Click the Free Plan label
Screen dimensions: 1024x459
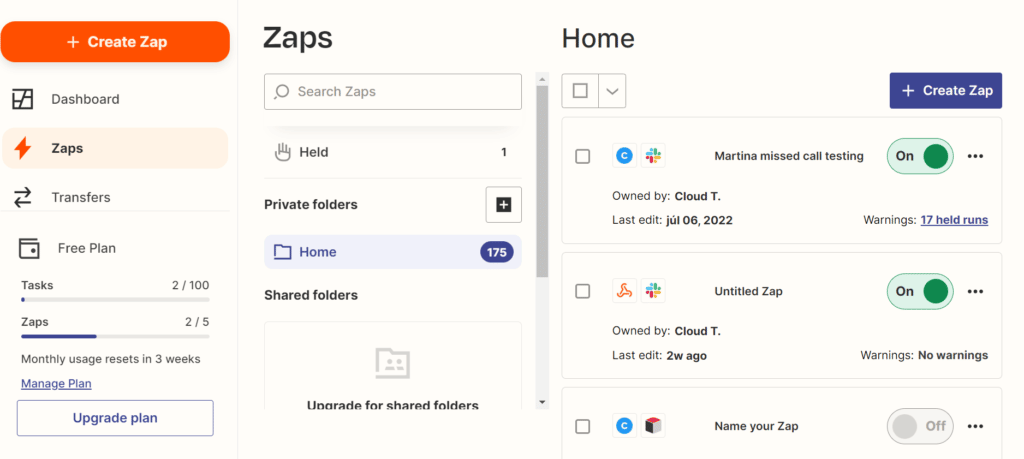[87, 248]
